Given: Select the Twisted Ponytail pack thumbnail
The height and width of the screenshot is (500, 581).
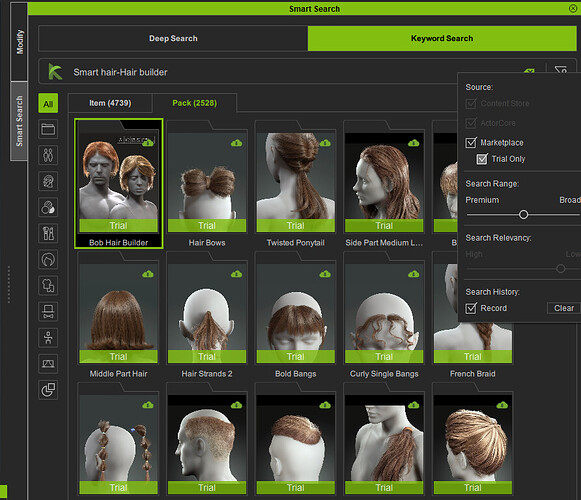Looking at the screenshot, I should coord(295,183).
